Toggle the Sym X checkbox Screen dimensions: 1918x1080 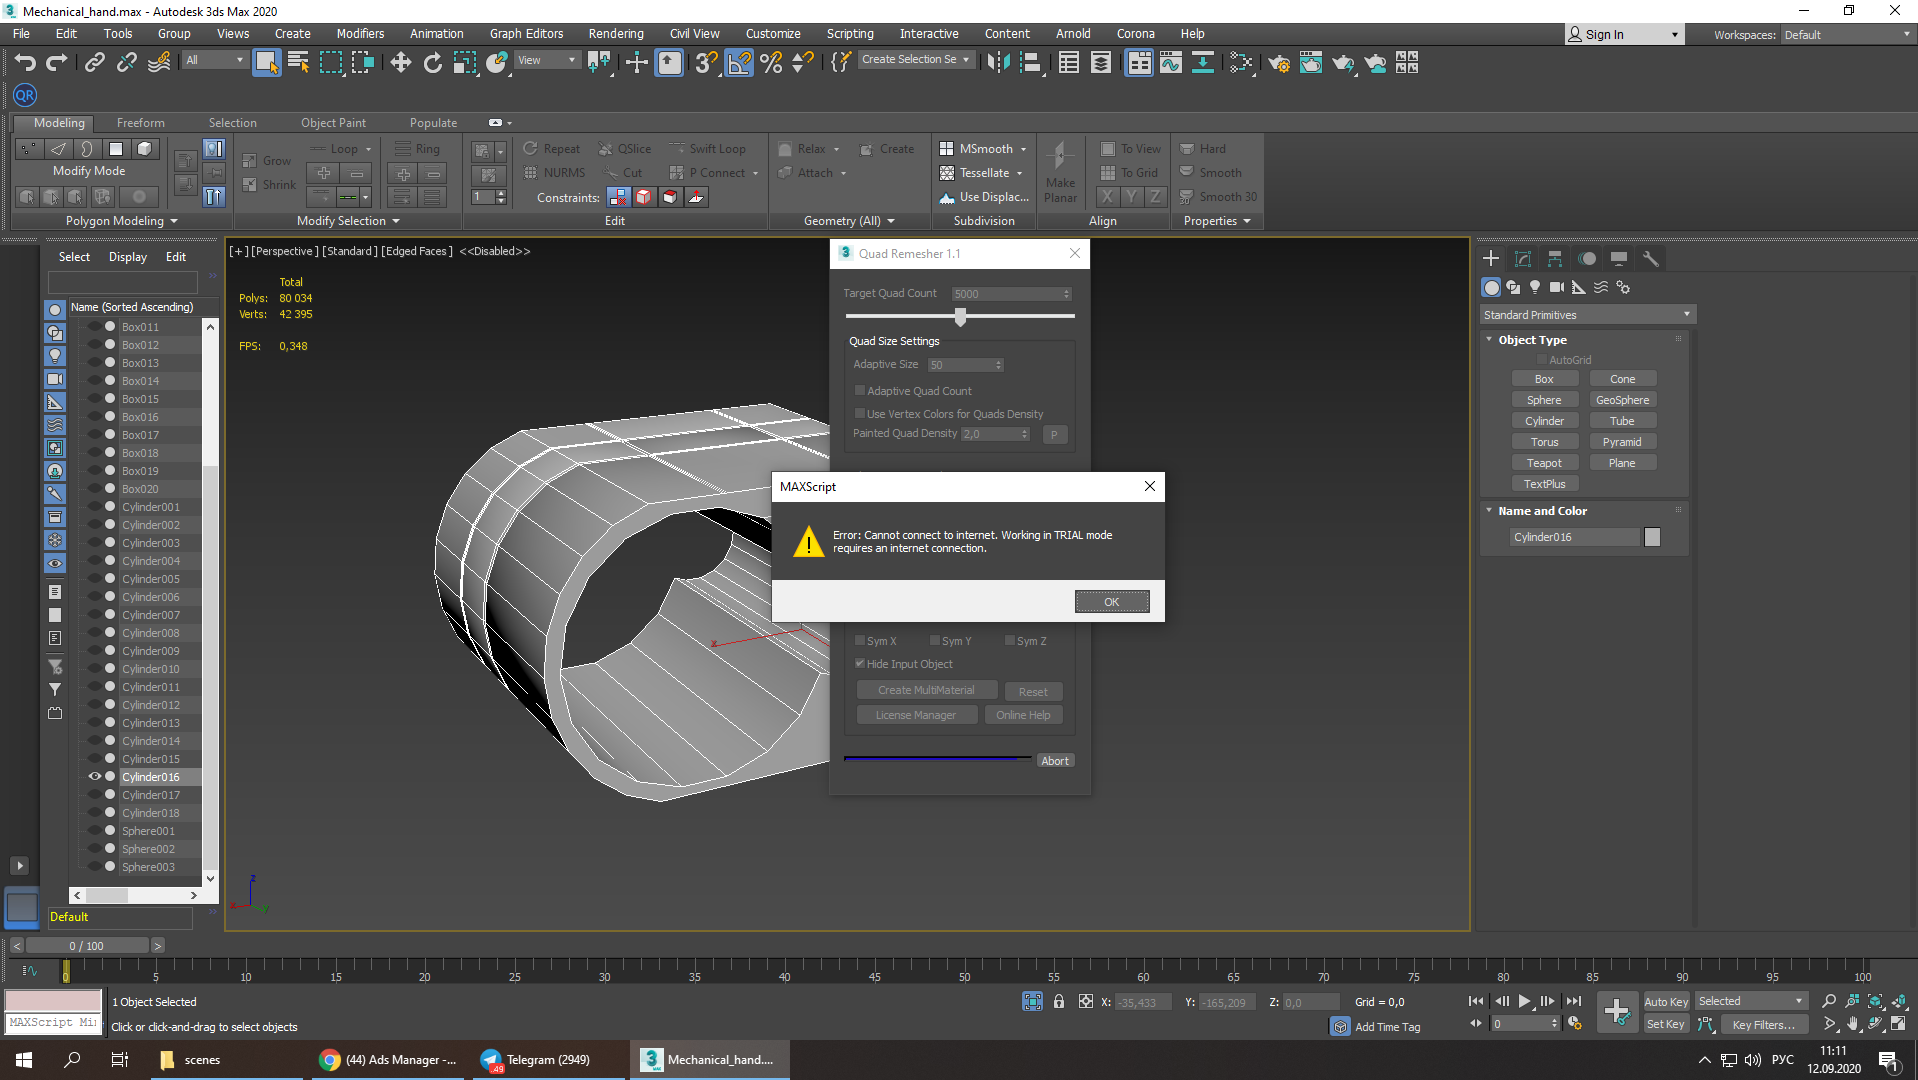(x=859, y=641)
